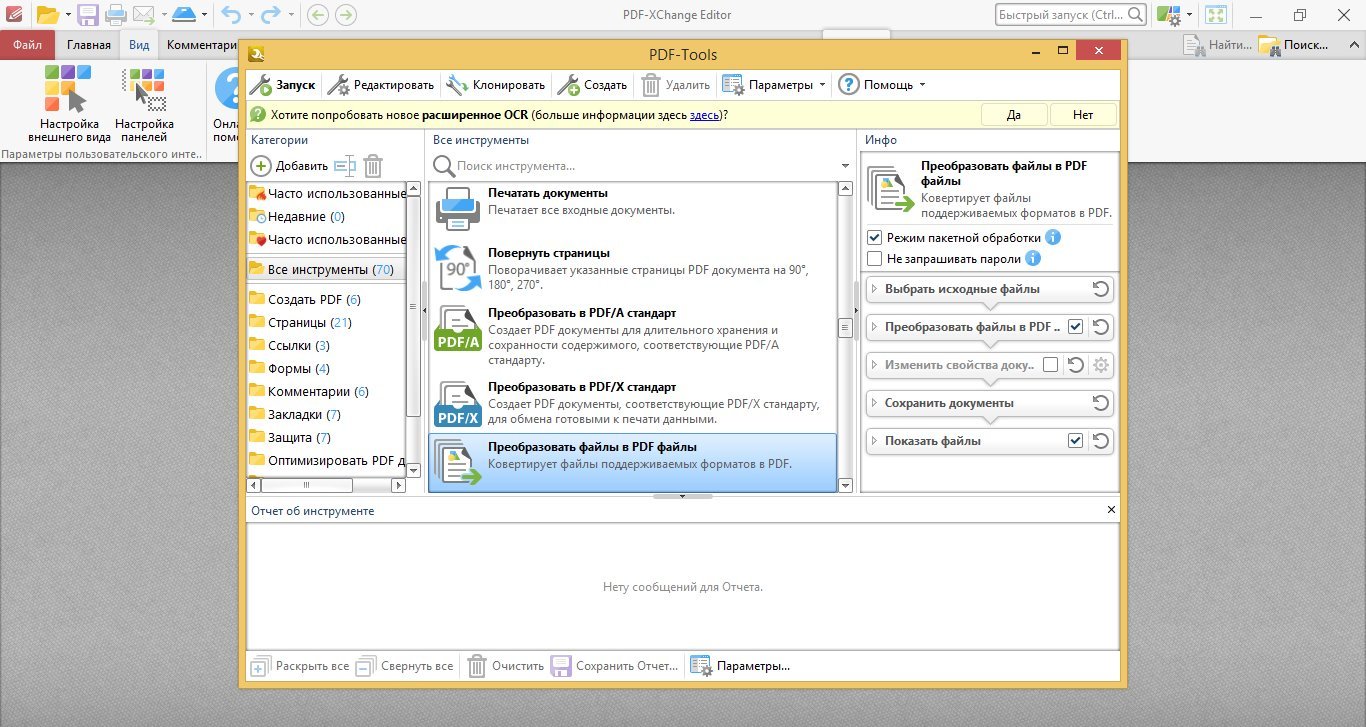Expand Выбрать исходные файлы section
1366x727 pixels.
874,289
